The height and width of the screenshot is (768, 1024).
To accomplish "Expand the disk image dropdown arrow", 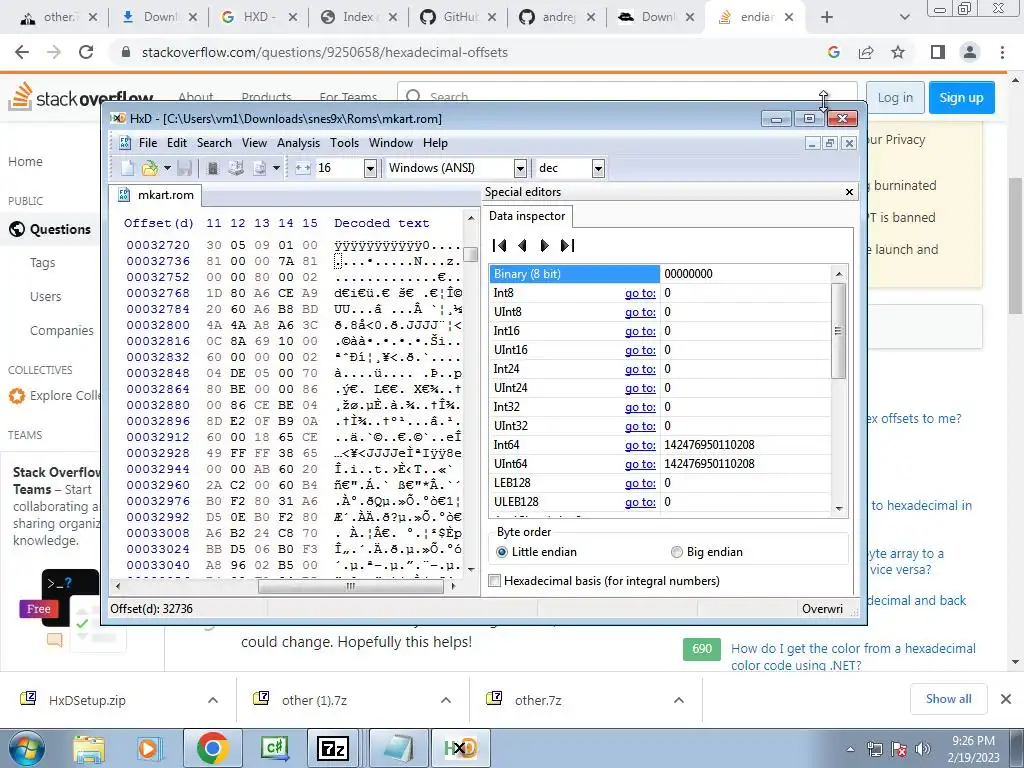I will pyautogui.click(x=276, y=168).
